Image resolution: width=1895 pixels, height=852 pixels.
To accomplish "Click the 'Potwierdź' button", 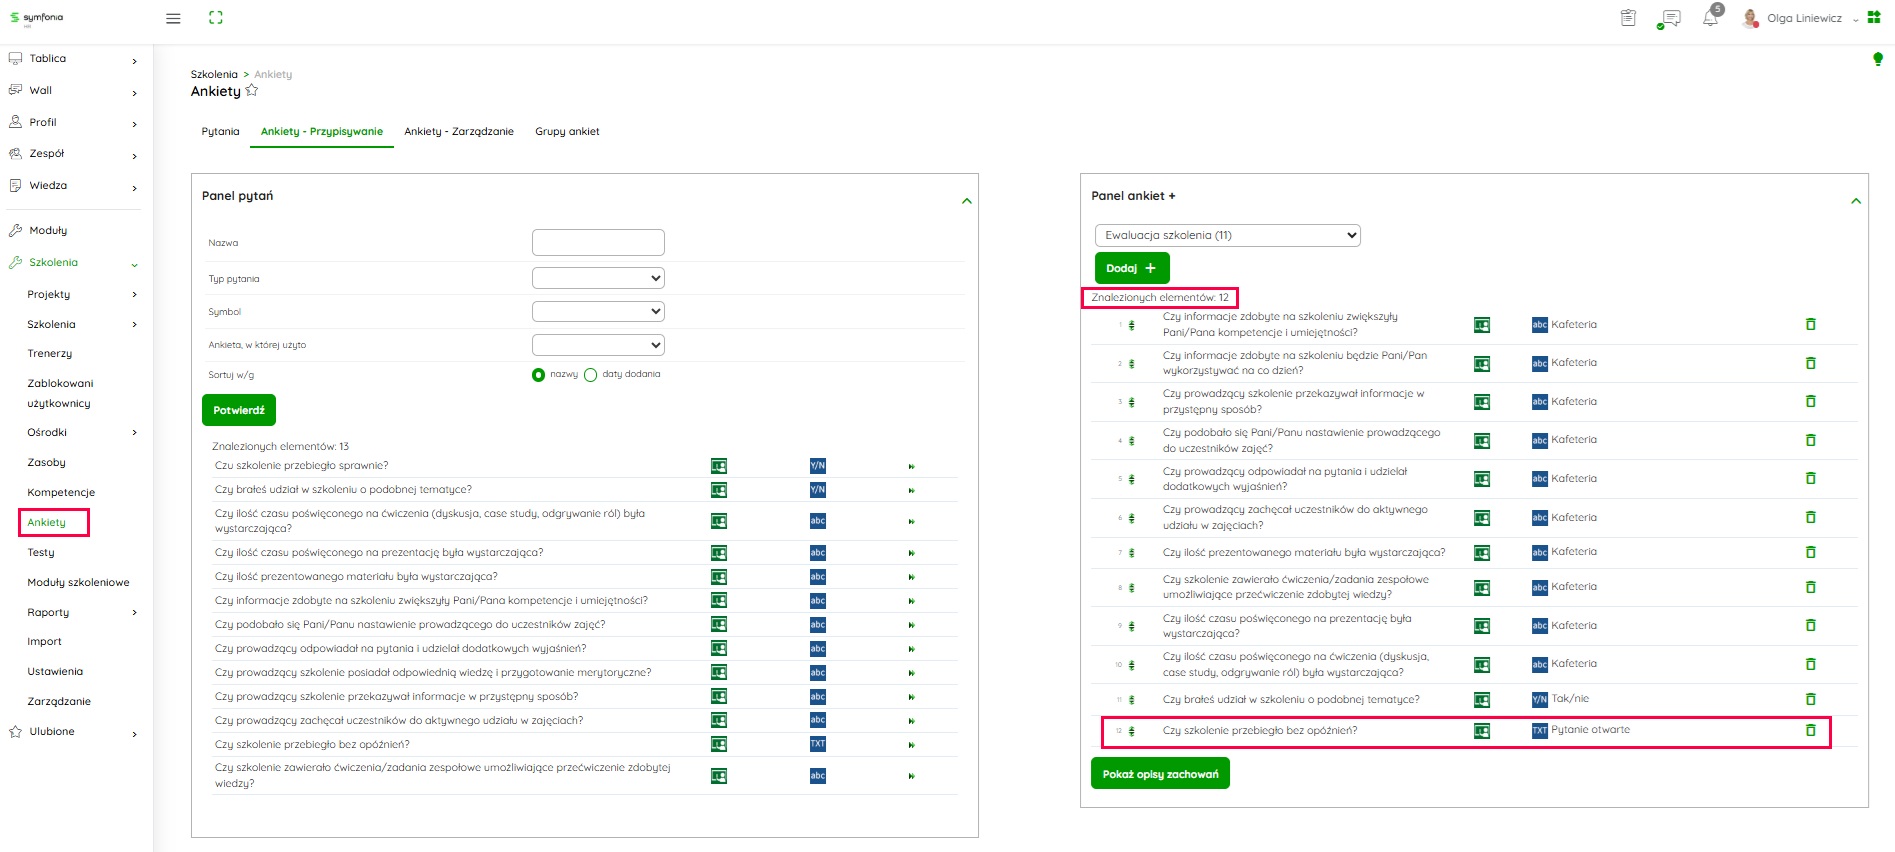I will pos(239,410).
